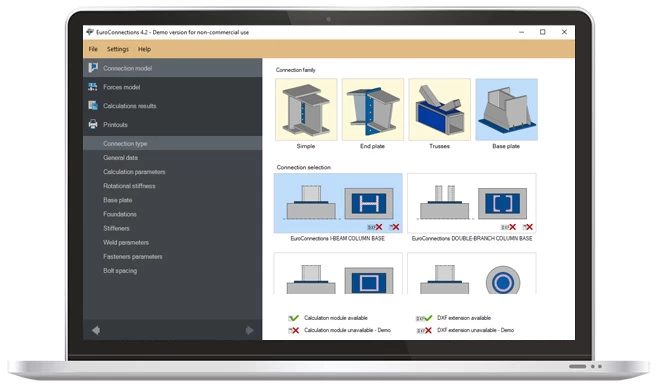The height and width of the screenshot is (386, 660).
Task: Select the Simple connection family icon
Action: (306, 109)
